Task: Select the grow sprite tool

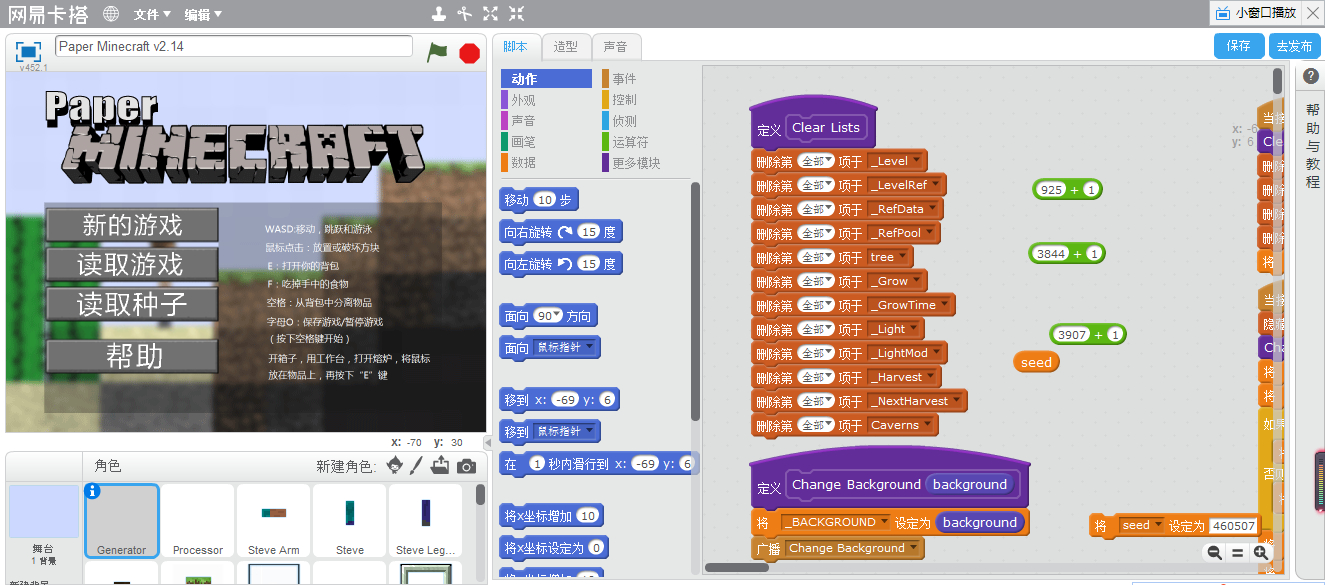Action: click(491, 14)
